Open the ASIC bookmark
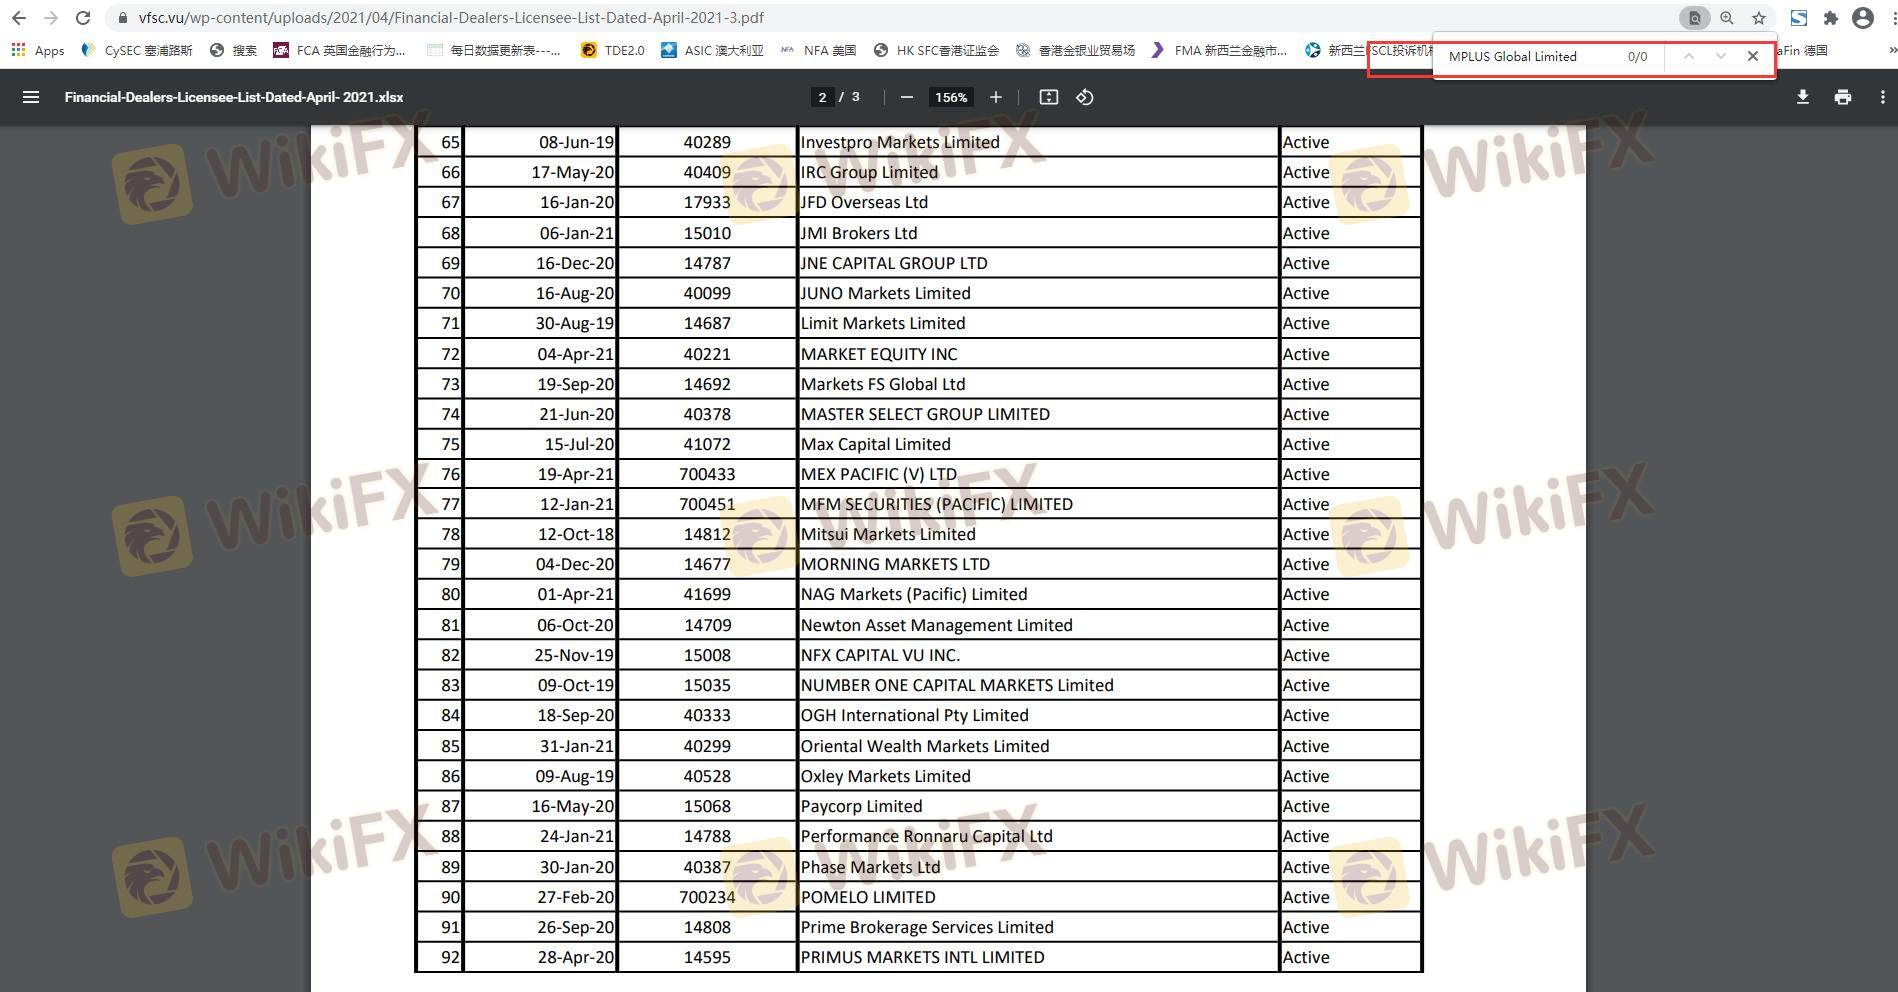The image size is (1898, 992). pos(712,50)
